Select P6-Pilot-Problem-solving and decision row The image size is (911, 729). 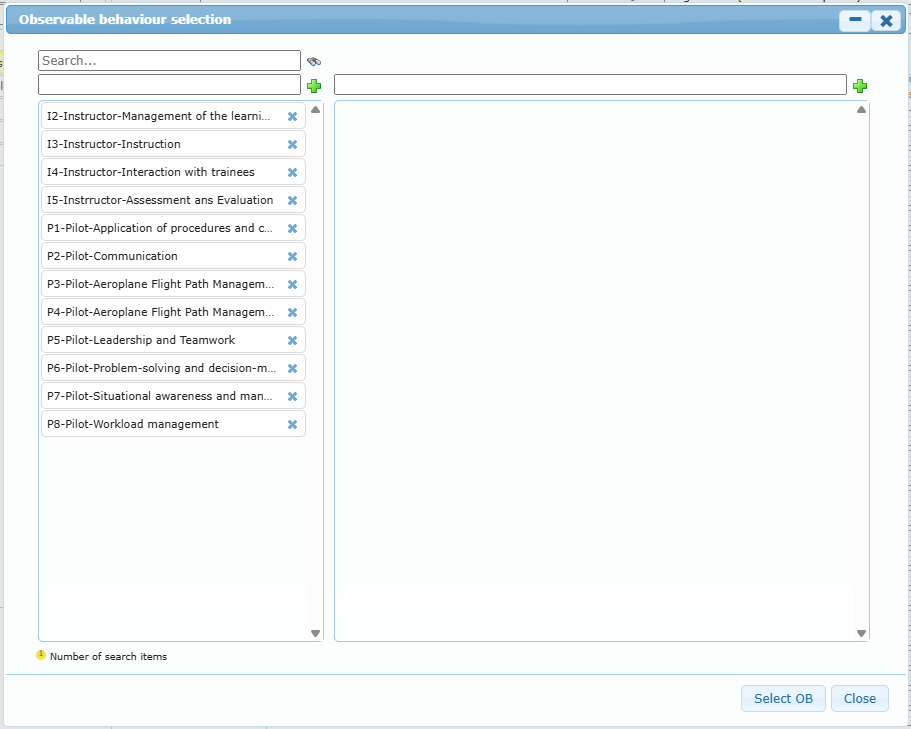coord(173,368)
